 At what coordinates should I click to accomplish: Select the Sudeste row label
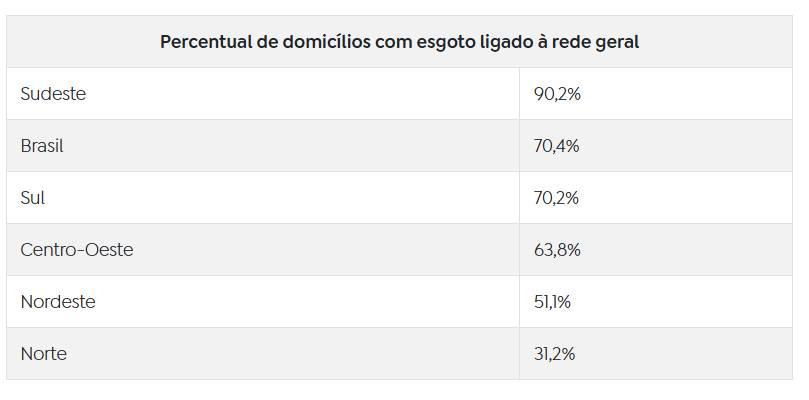(53, 94)
